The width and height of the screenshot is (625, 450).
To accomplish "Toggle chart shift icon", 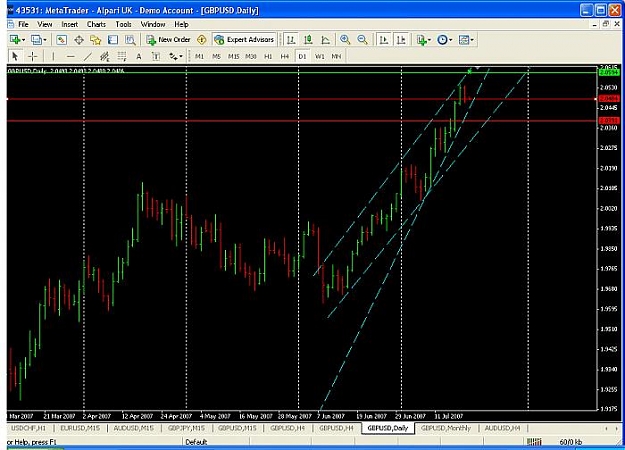I will click(401, 40).
